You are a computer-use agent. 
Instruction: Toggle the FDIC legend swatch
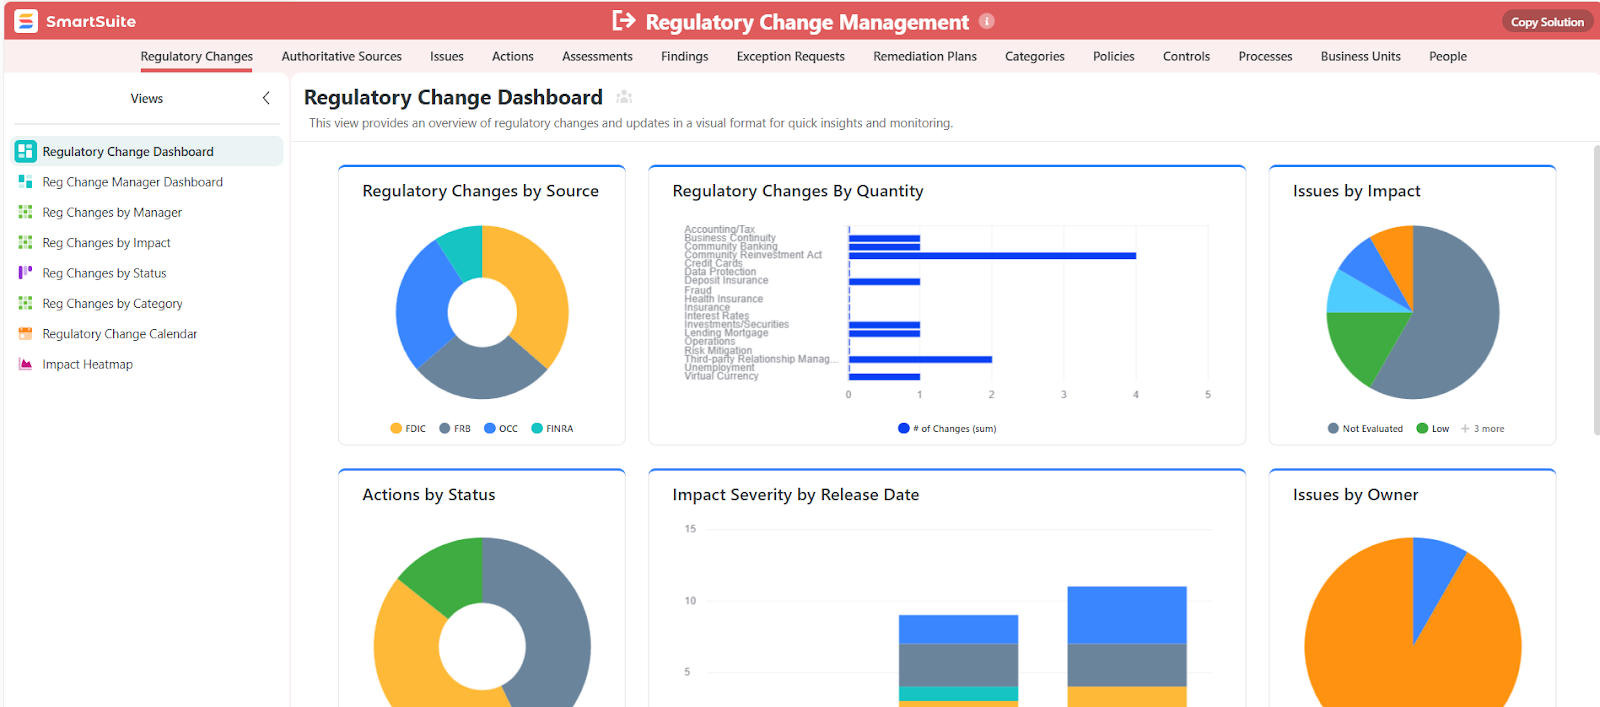pyautogui.click(x=396, y=428)
